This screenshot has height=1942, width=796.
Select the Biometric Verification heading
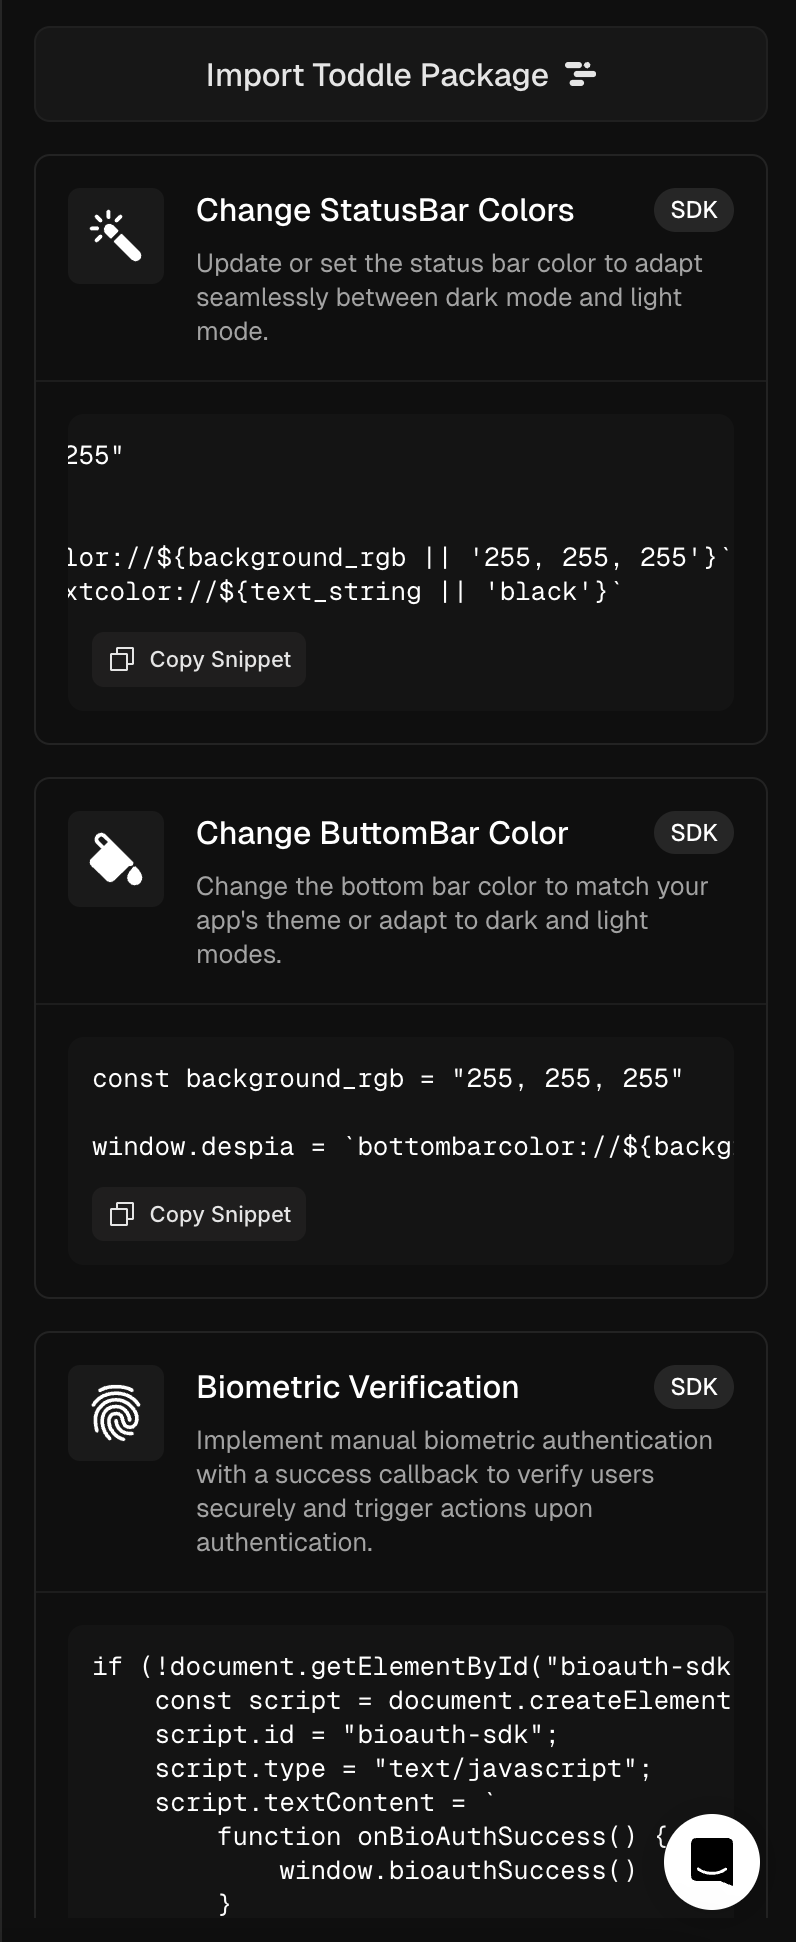click(357, 1387)
